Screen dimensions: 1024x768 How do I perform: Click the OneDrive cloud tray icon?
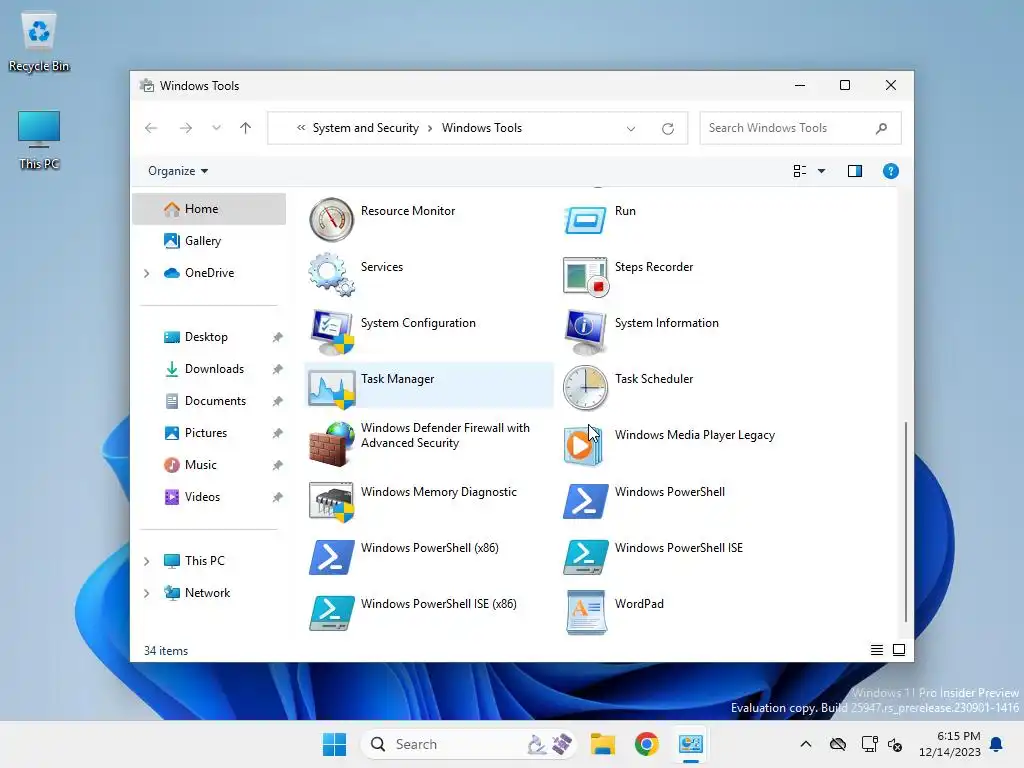point(838,744)
